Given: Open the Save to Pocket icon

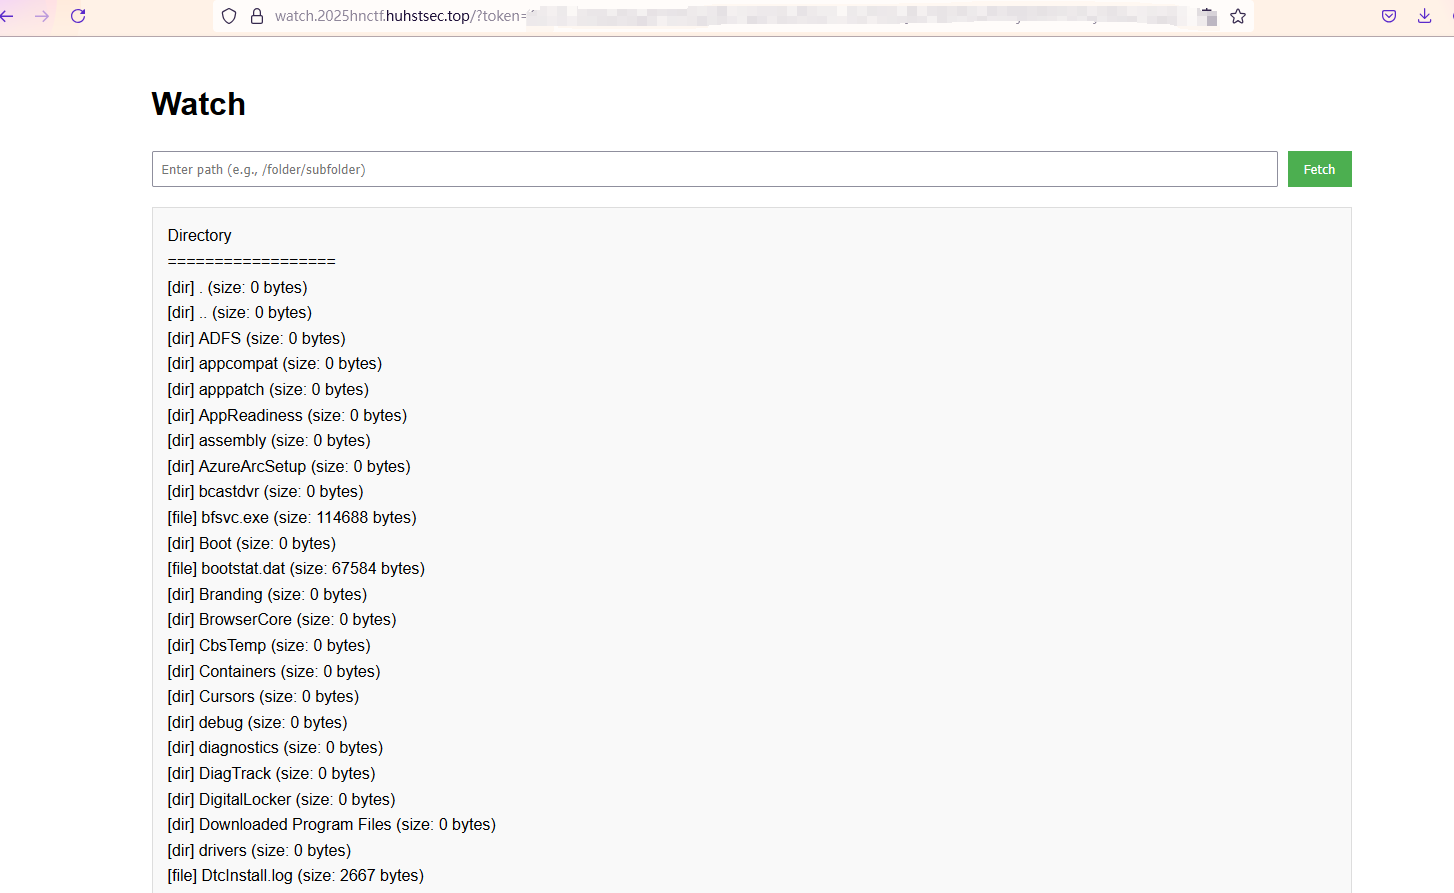Looking at the screenshot, I should coord(1389,16).
